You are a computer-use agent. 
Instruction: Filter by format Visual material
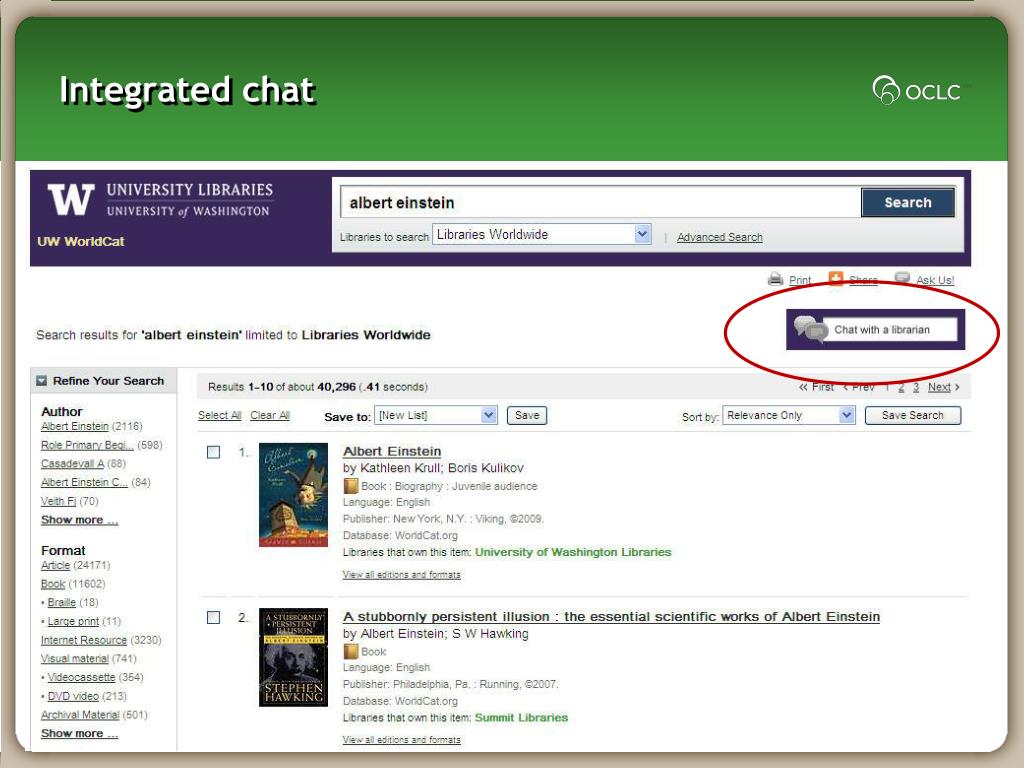click(x=74, y=658)
